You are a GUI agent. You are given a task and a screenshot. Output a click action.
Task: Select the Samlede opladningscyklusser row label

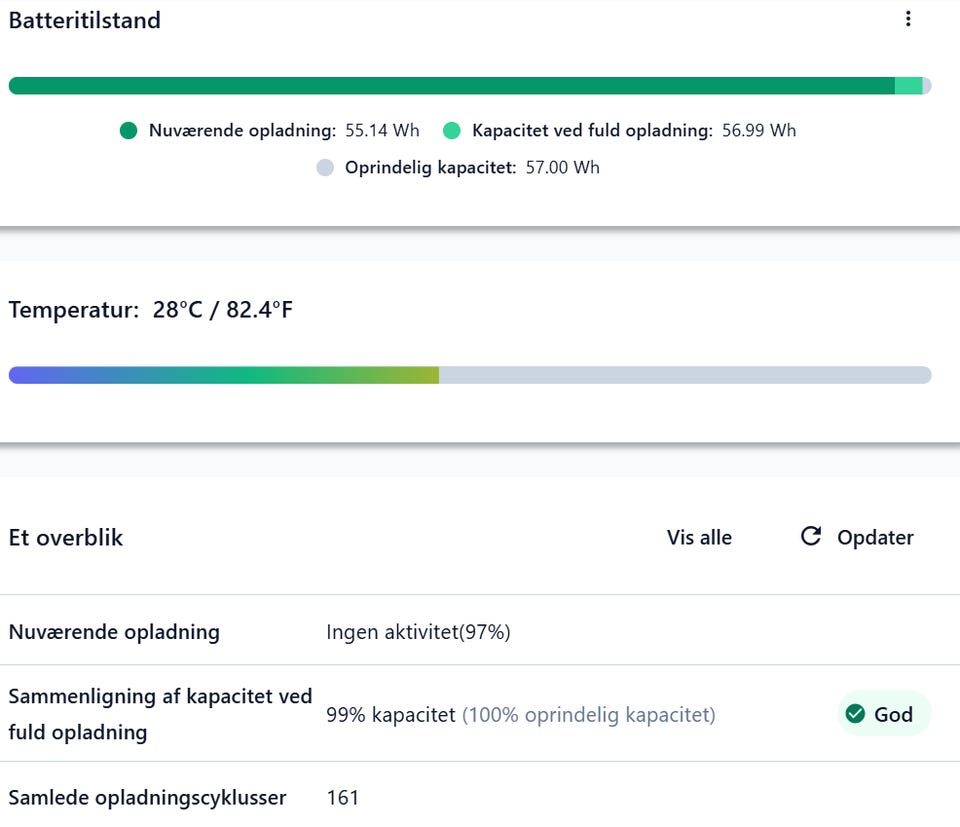(147, 798)
